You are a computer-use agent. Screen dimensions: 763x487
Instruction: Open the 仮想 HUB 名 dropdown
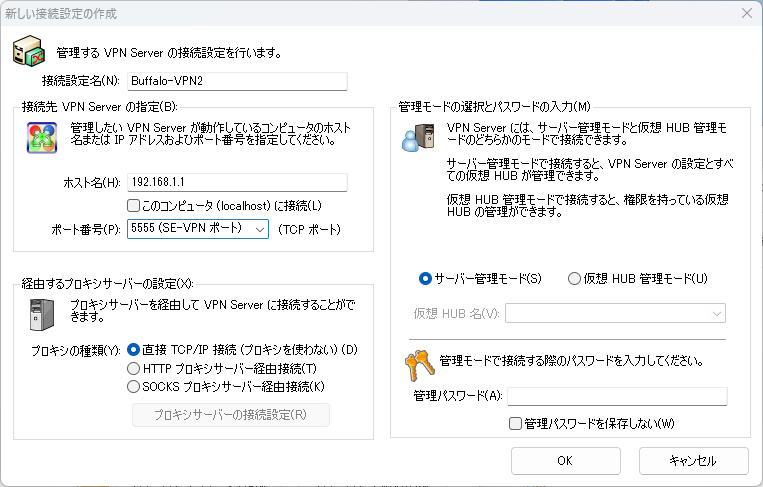616,313
